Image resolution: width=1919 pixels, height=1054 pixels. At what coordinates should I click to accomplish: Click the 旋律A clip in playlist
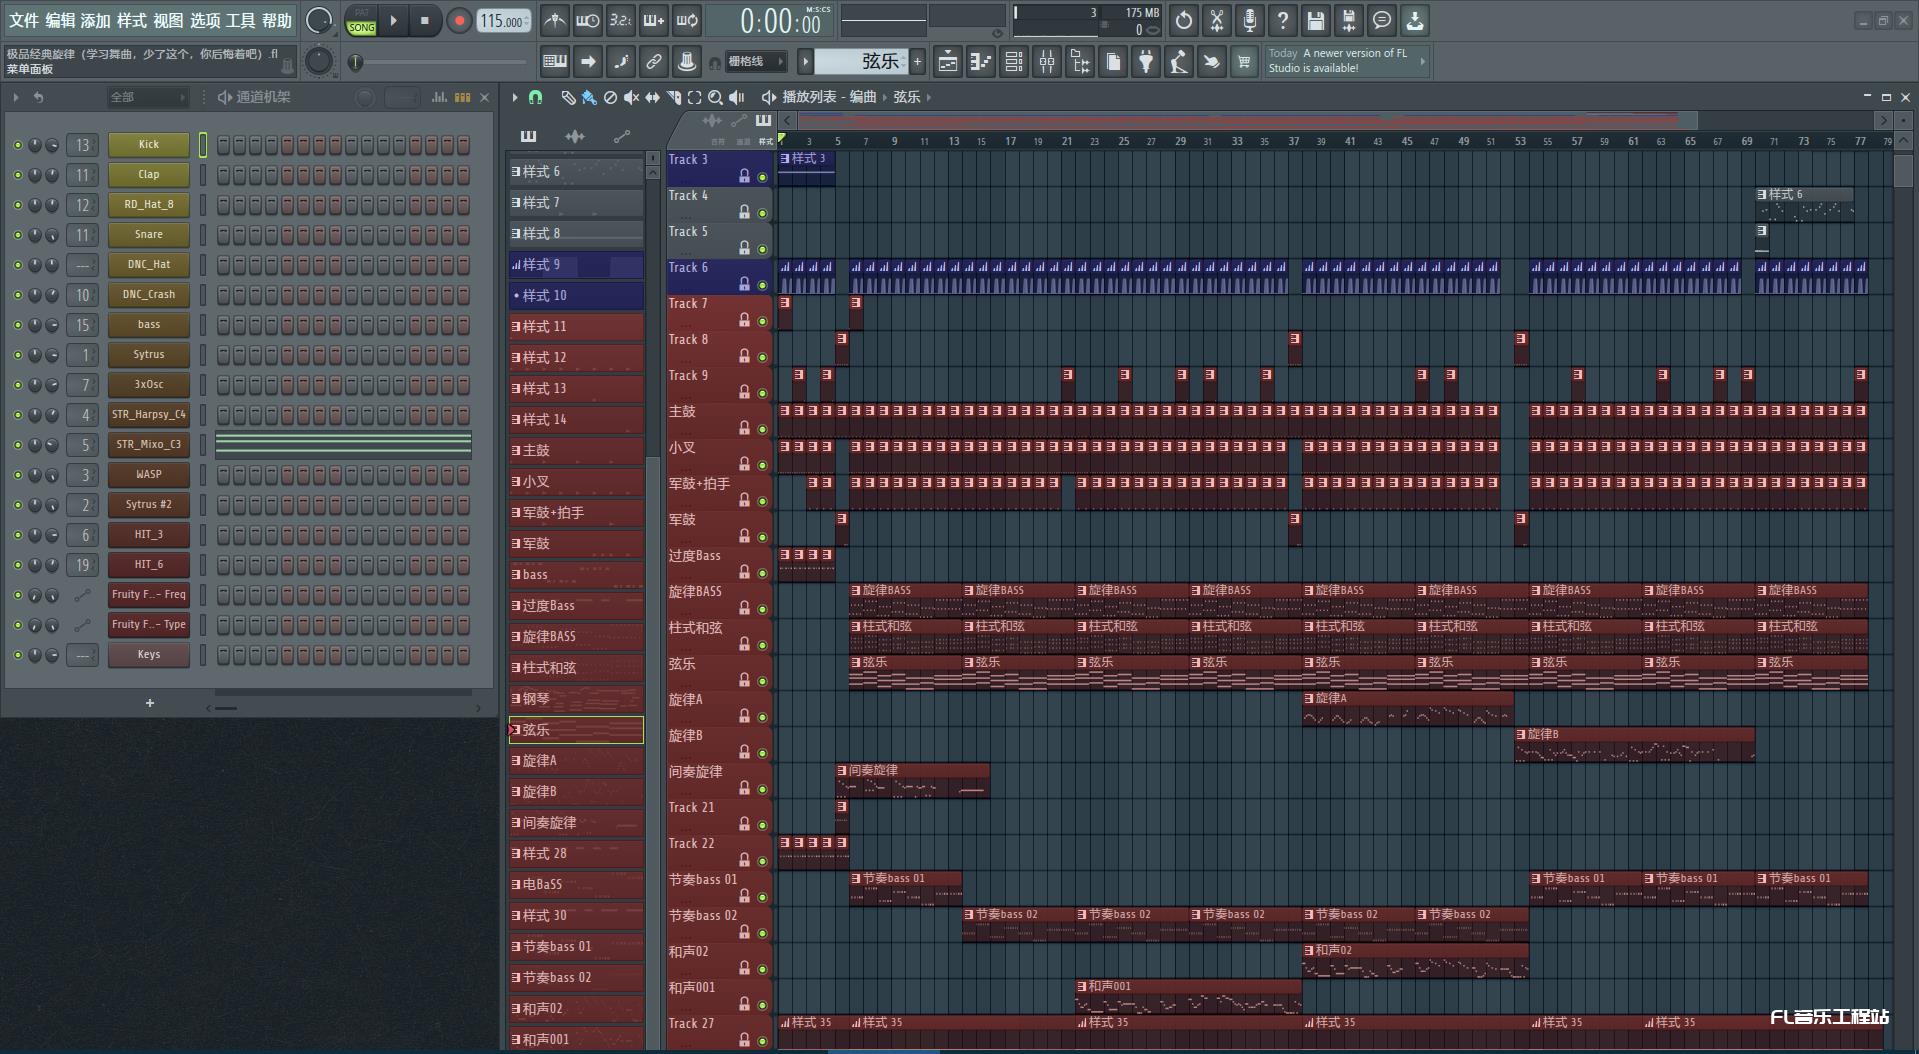(1408, 708)
